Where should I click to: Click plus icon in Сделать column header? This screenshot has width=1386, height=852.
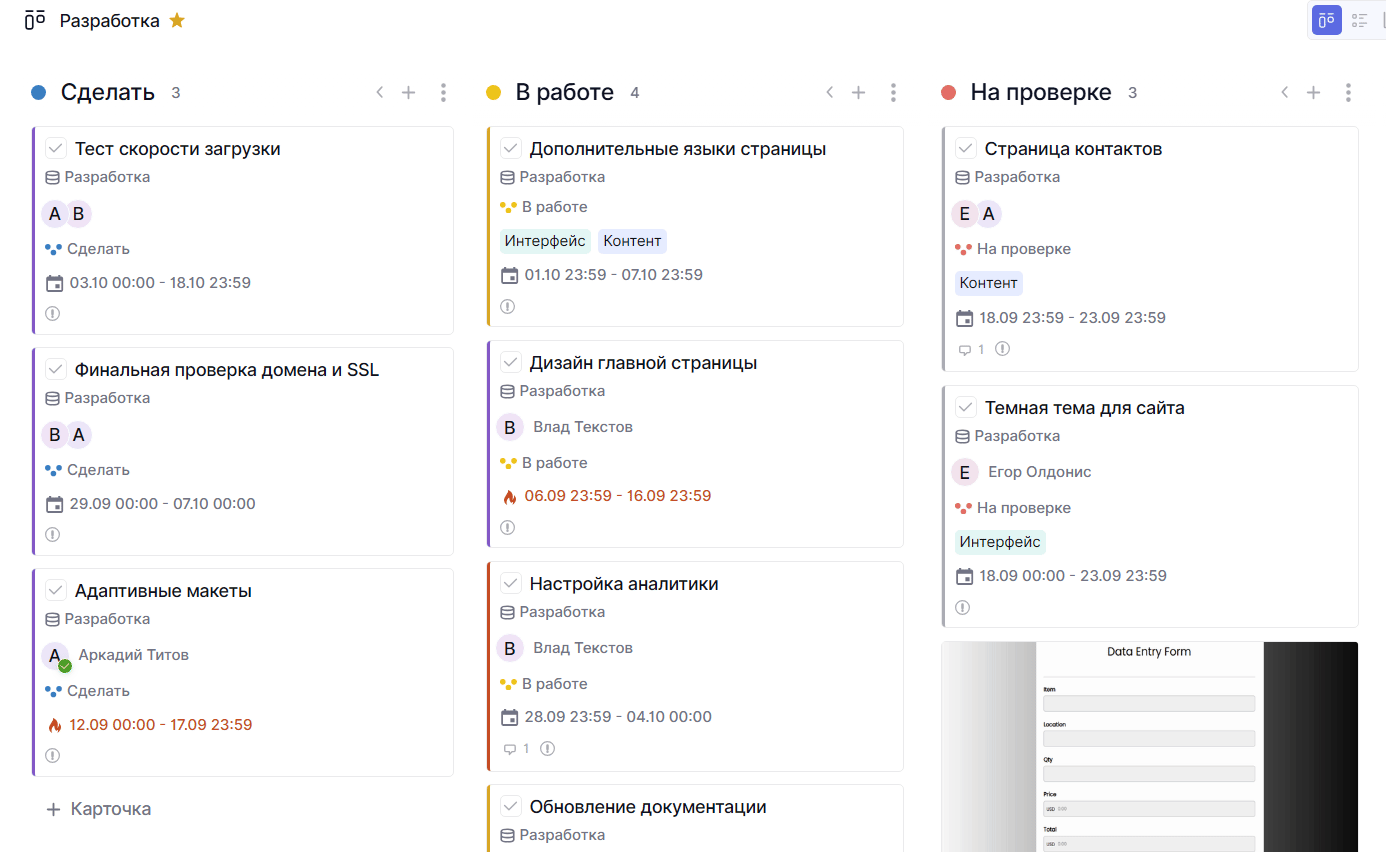408,93
